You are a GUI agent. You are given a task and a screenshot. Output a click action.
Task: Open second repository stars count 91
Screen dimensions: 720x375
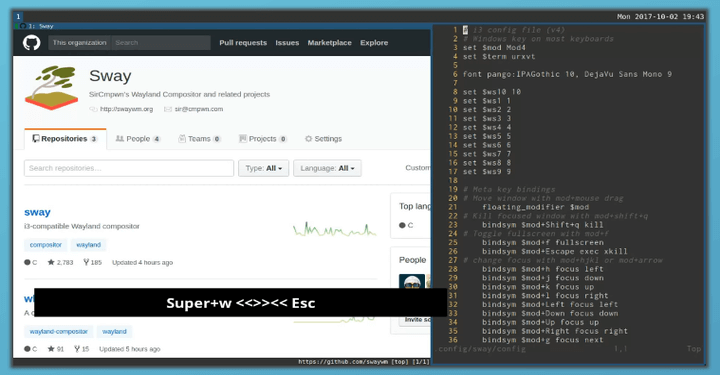(56, 349)
